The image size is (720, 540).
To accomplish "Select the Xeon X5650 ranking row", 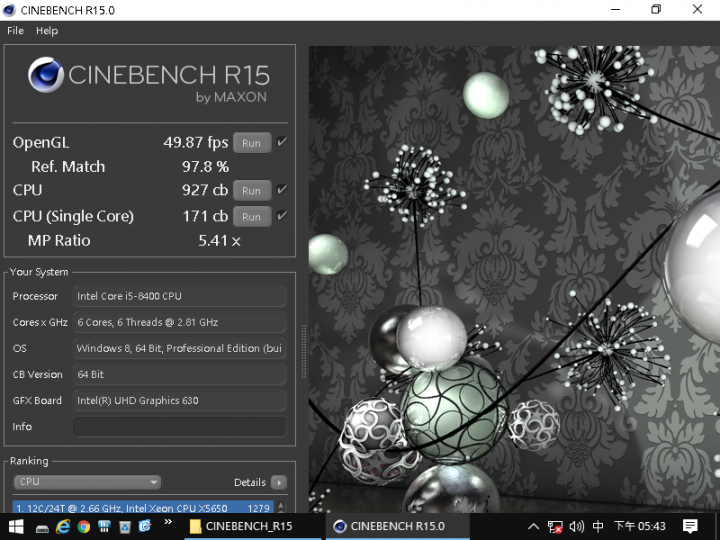I will click(143, 507).
